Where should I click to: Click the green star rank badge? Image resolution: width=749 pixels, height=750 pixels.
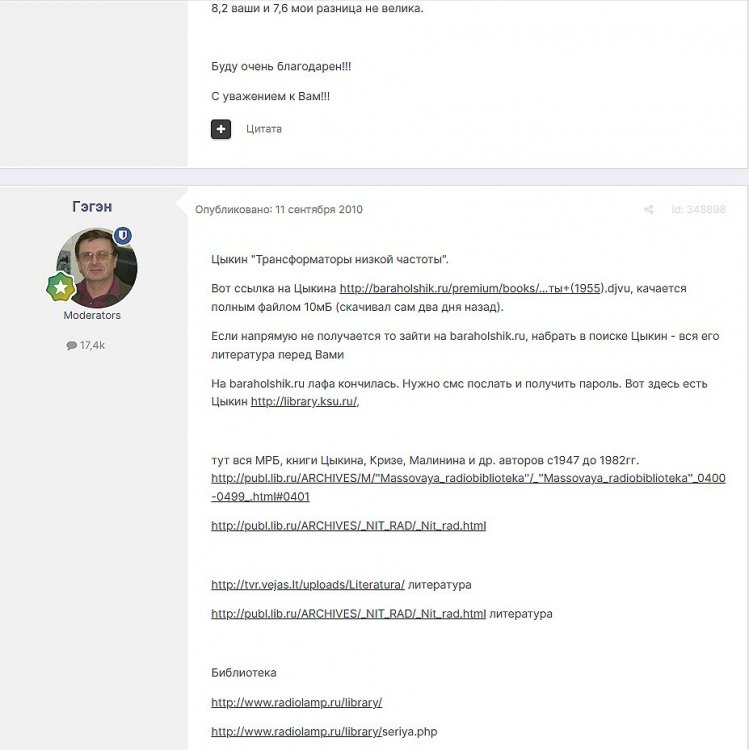tap(61, 287)
